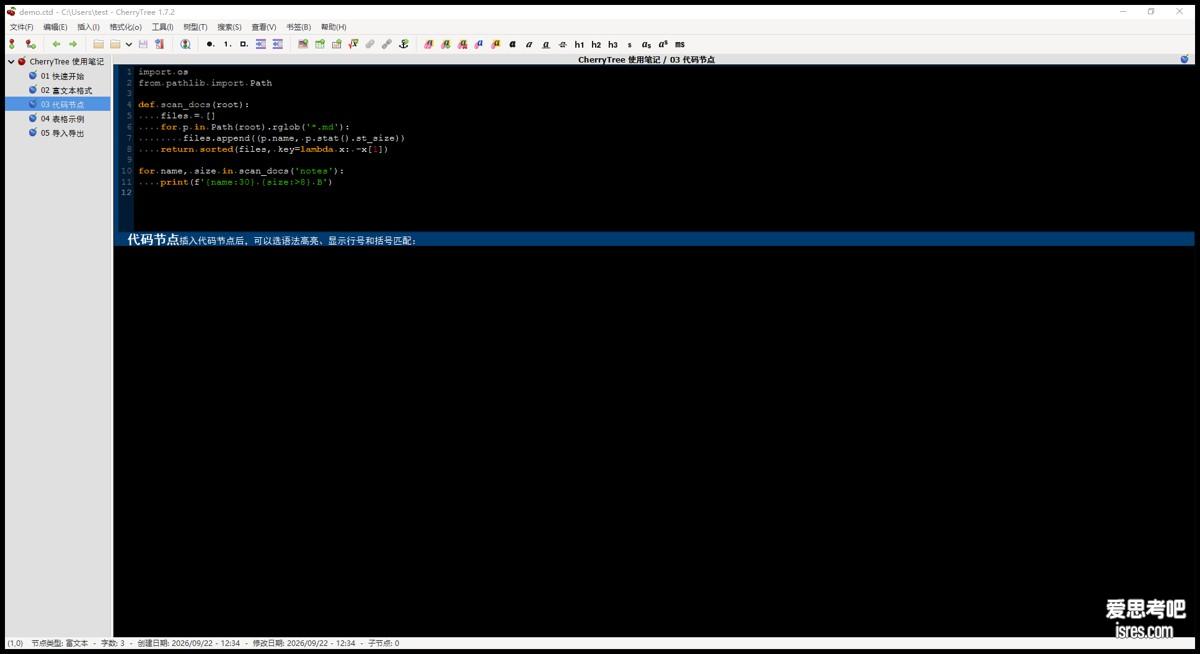
Task: Add a new node using the toolbar icon
Action: [x=12, y=44]
